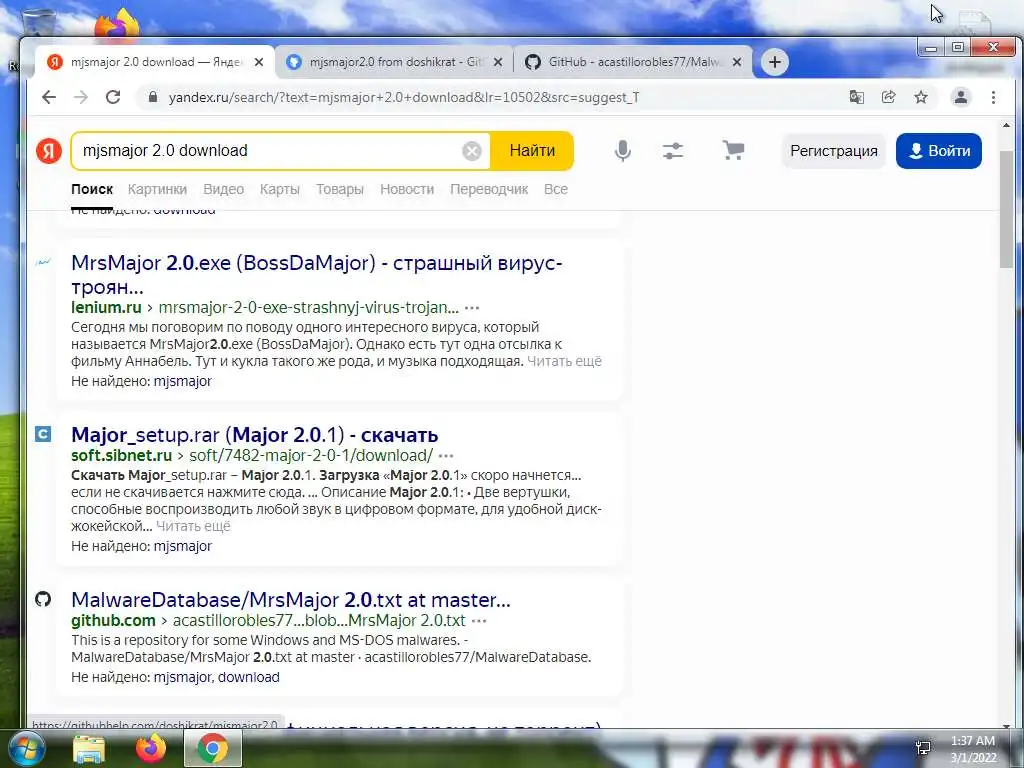Go back in Chrome
Viewport: 1024px width, 768px height.
49,97
